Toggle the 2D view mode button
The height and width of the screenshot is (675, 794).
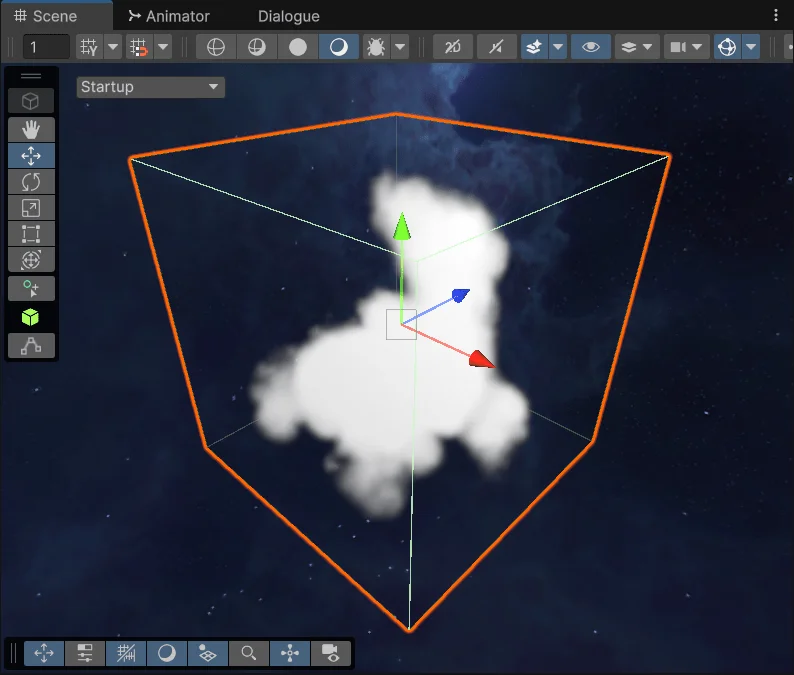pyautogui.click(x=453, y=47)
